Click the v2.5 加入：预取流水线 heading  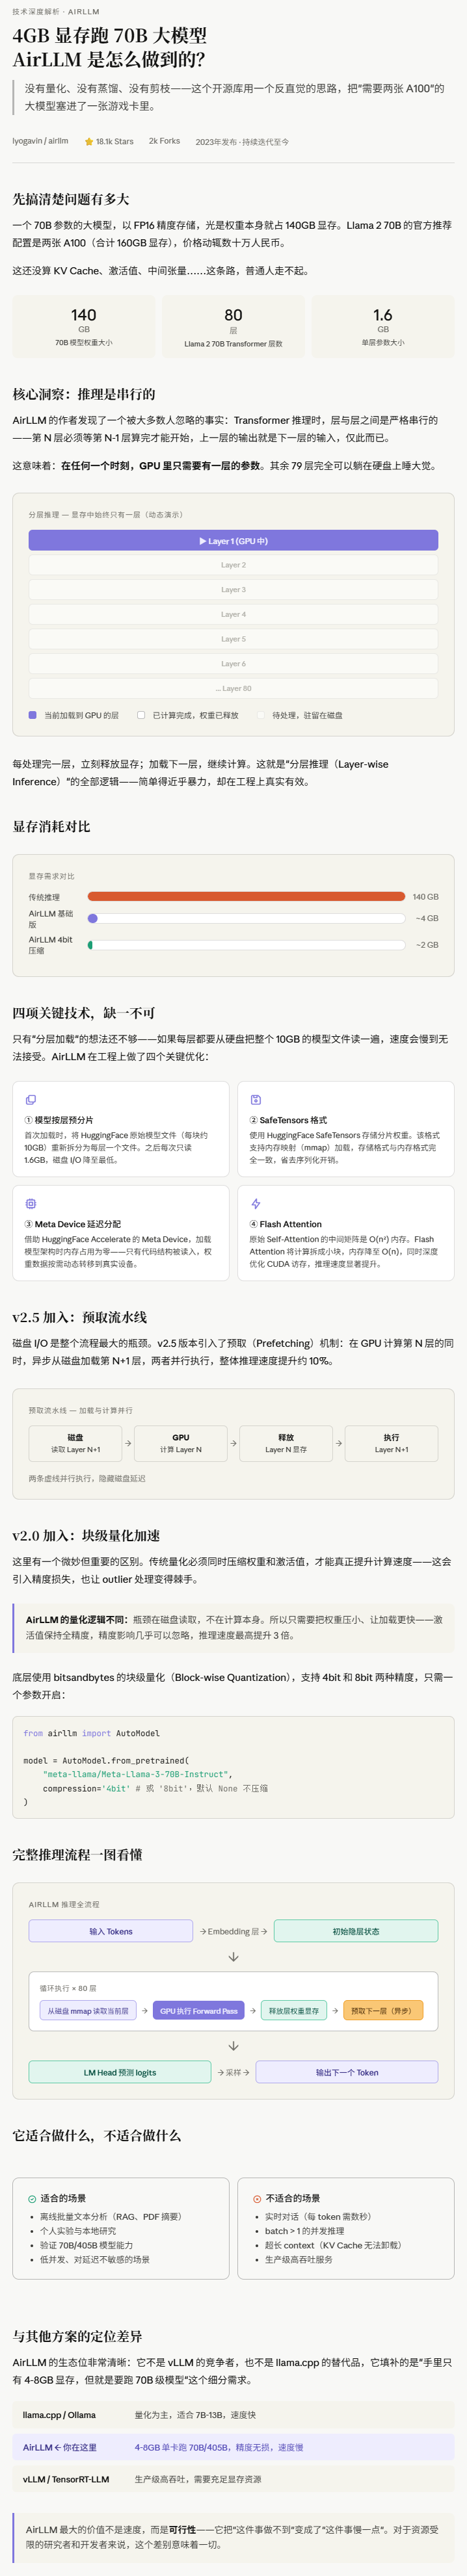point(79,1317)
